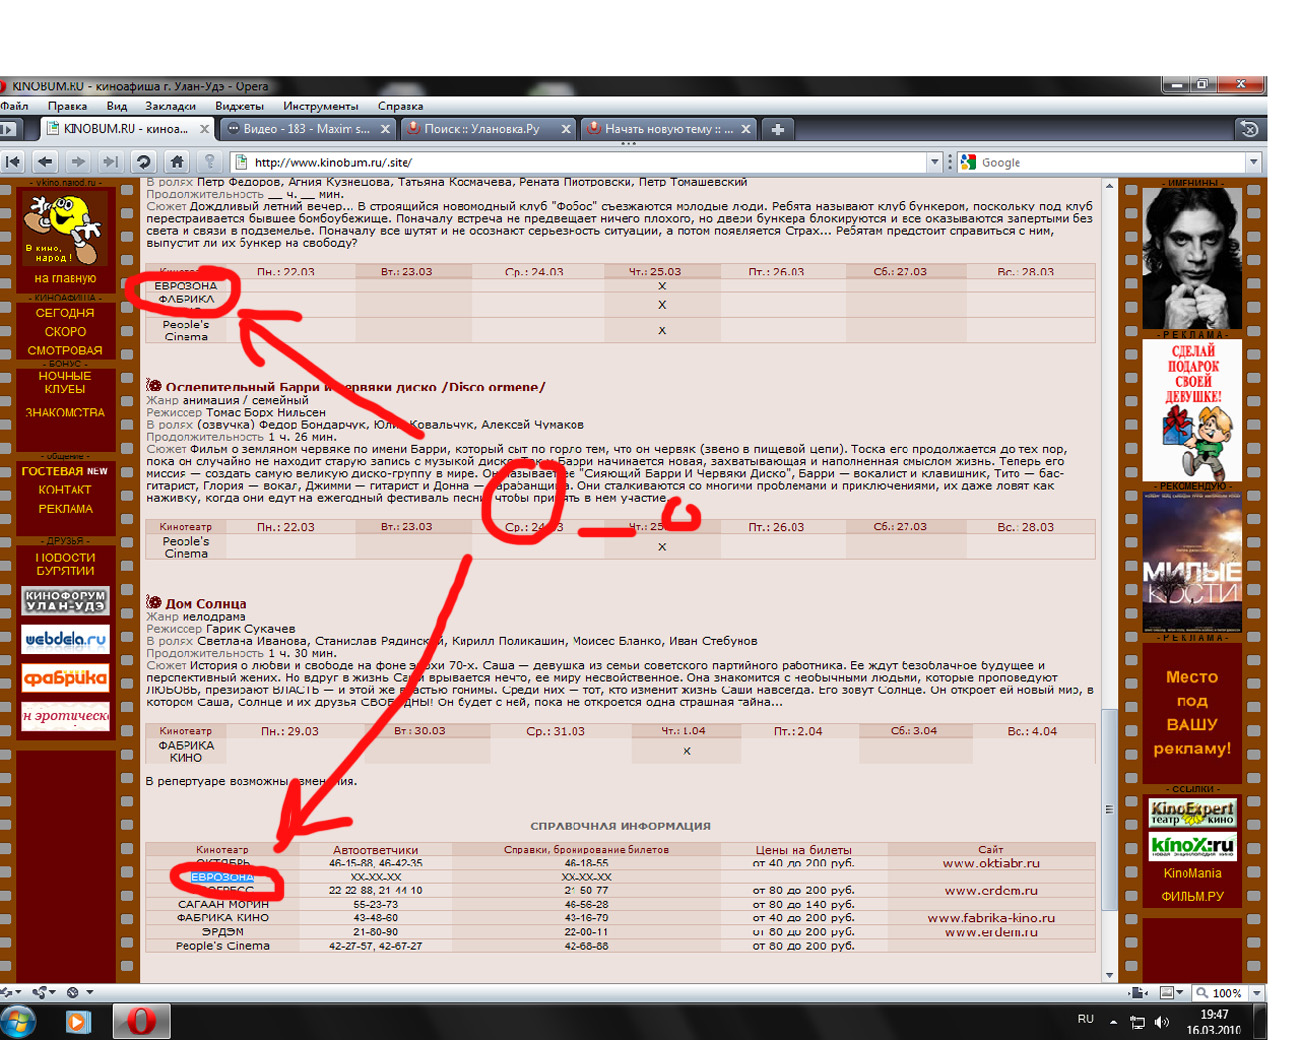
Task: Close the Начать новую тему tab
Action: pyautogui.click(x=746, y=129)
